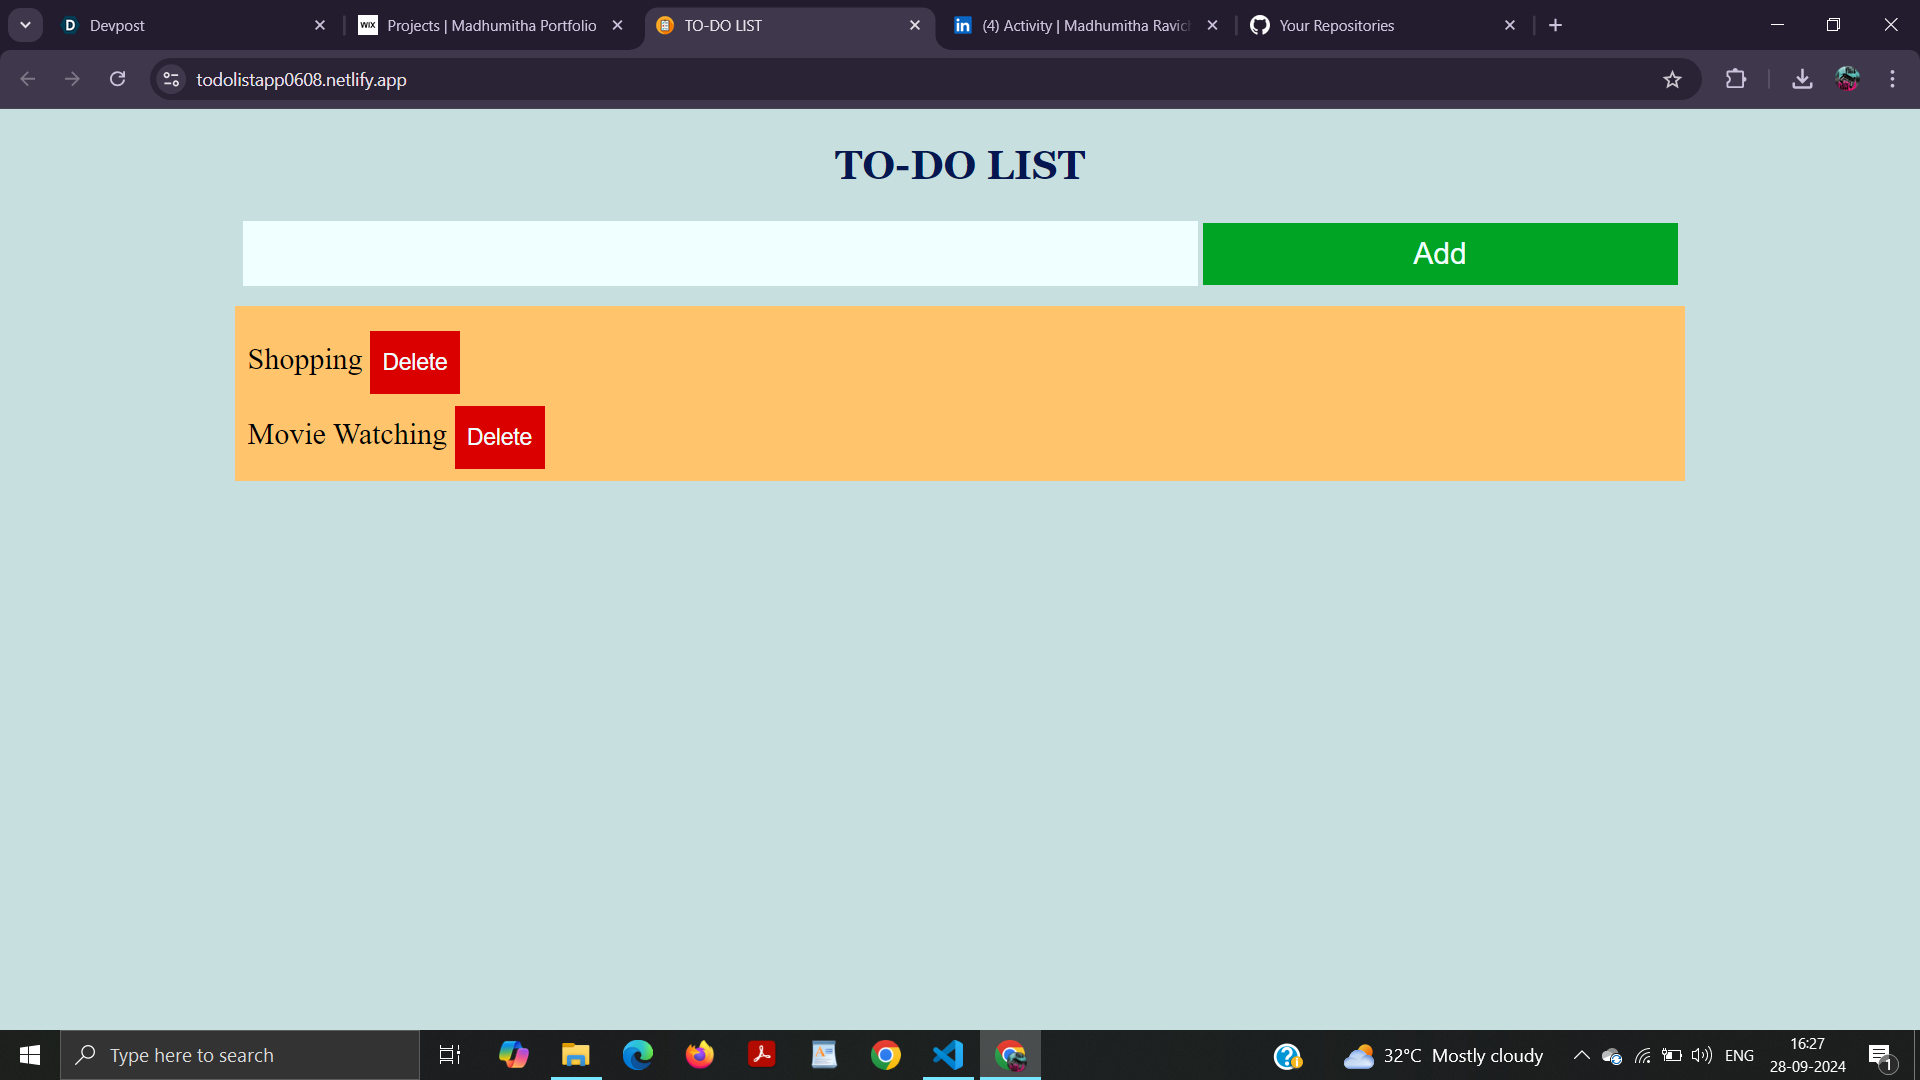Open Visual Studio Code from the taskbar

point(947,1054)
